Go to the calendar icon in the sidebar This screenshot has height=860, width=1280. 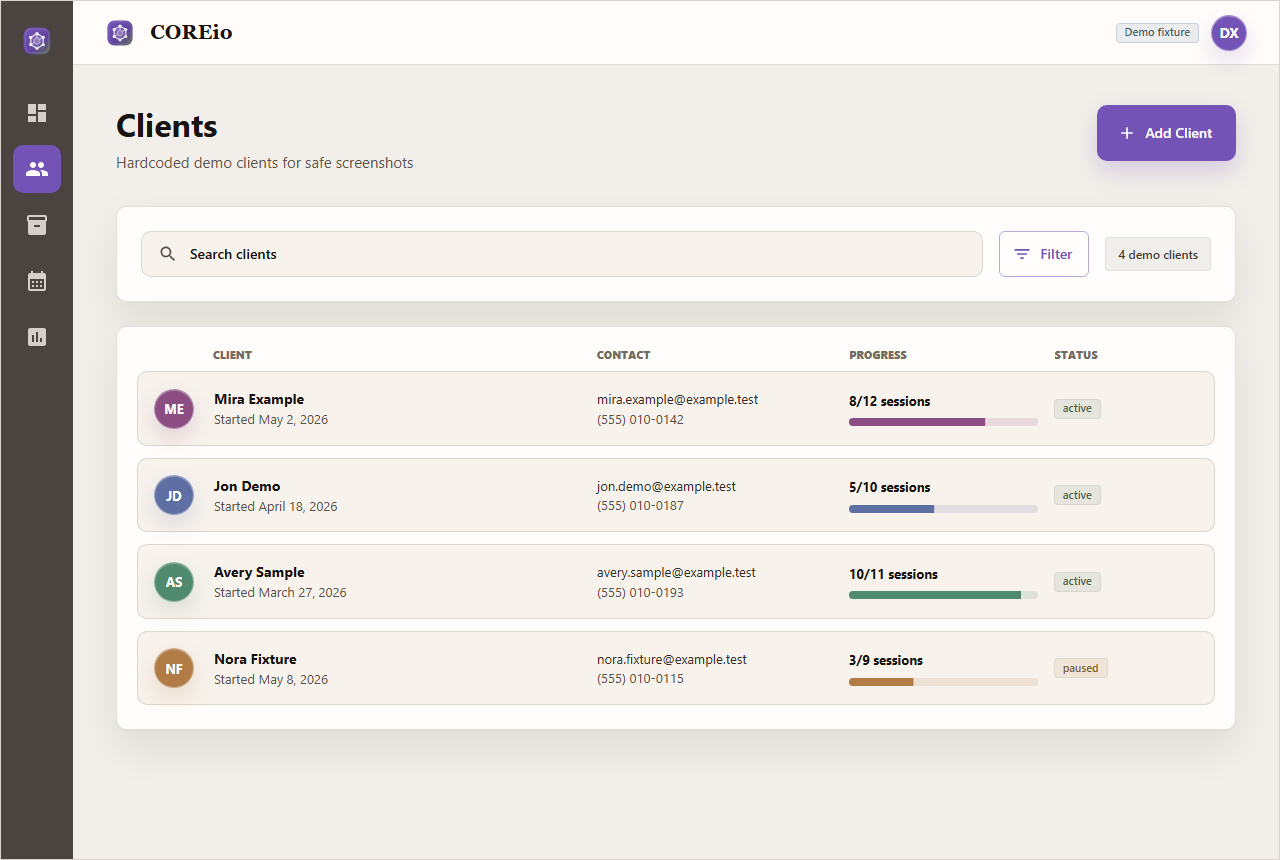click(37, 281)
